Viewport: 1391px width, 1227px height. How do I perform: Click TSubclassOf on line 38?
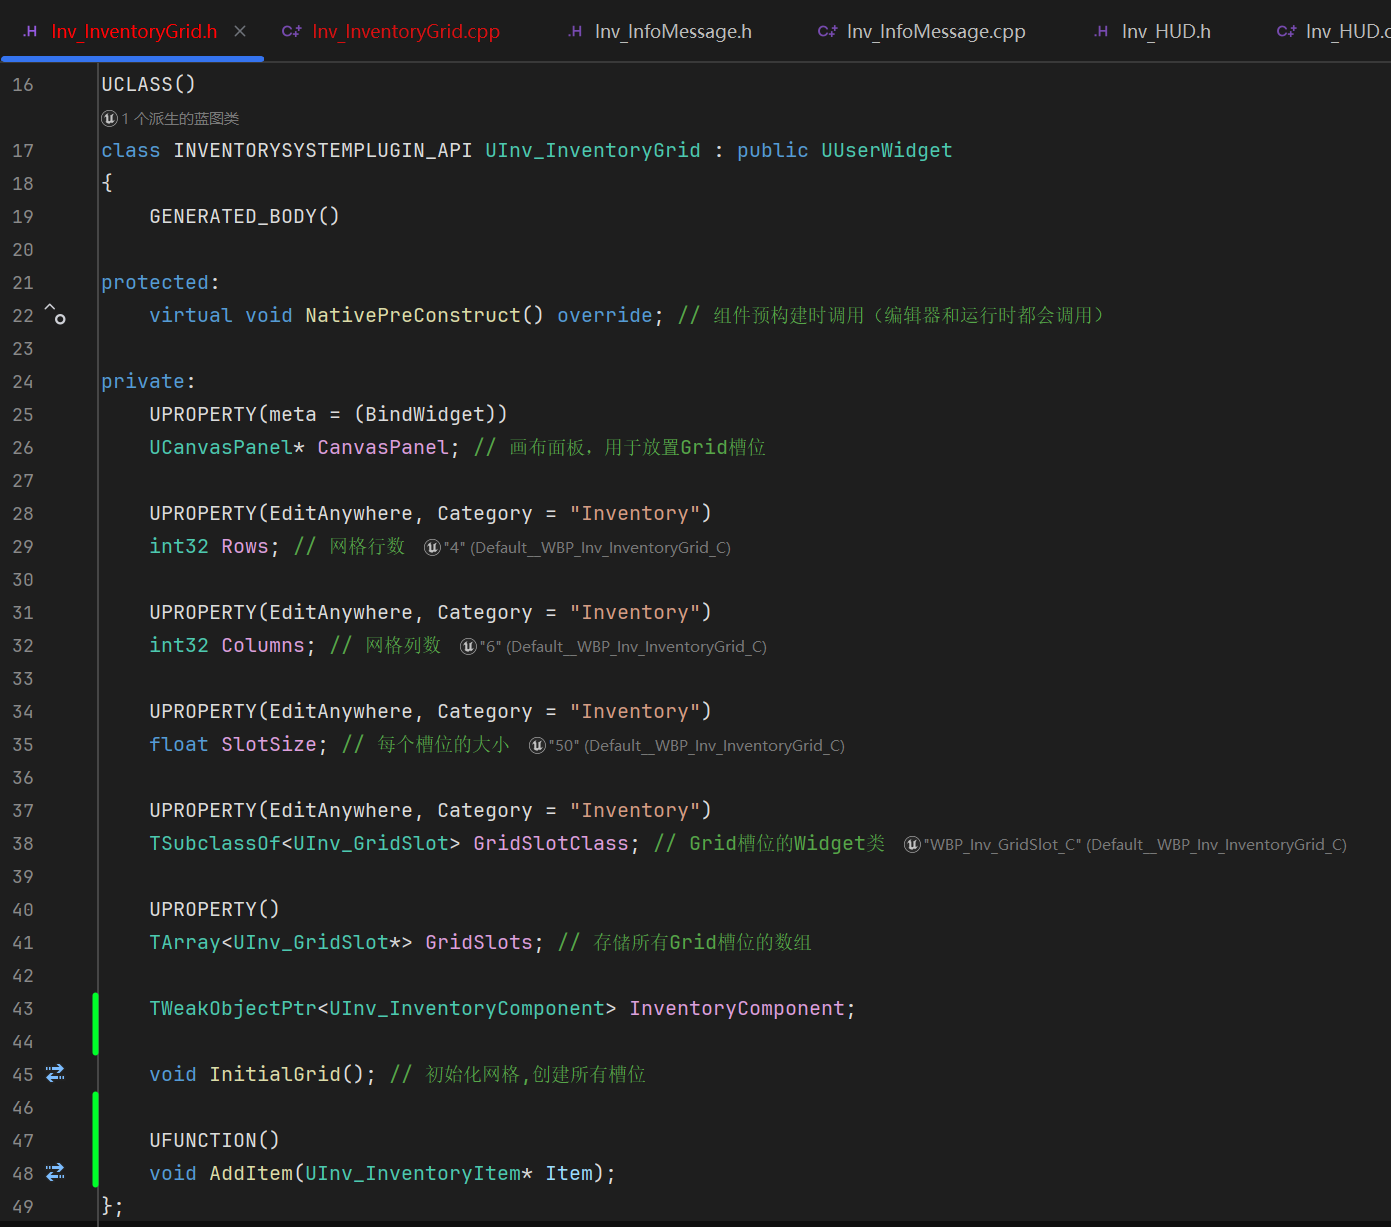point(215,844)
